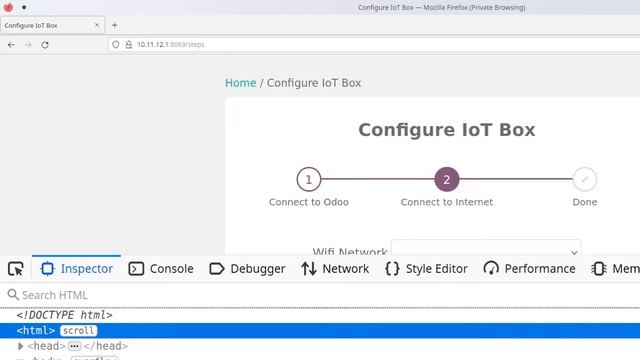Click the ellipsis badge in head node
Image resolution: width=640 pixels, height=360 pixels.
(x=74, y=346)
